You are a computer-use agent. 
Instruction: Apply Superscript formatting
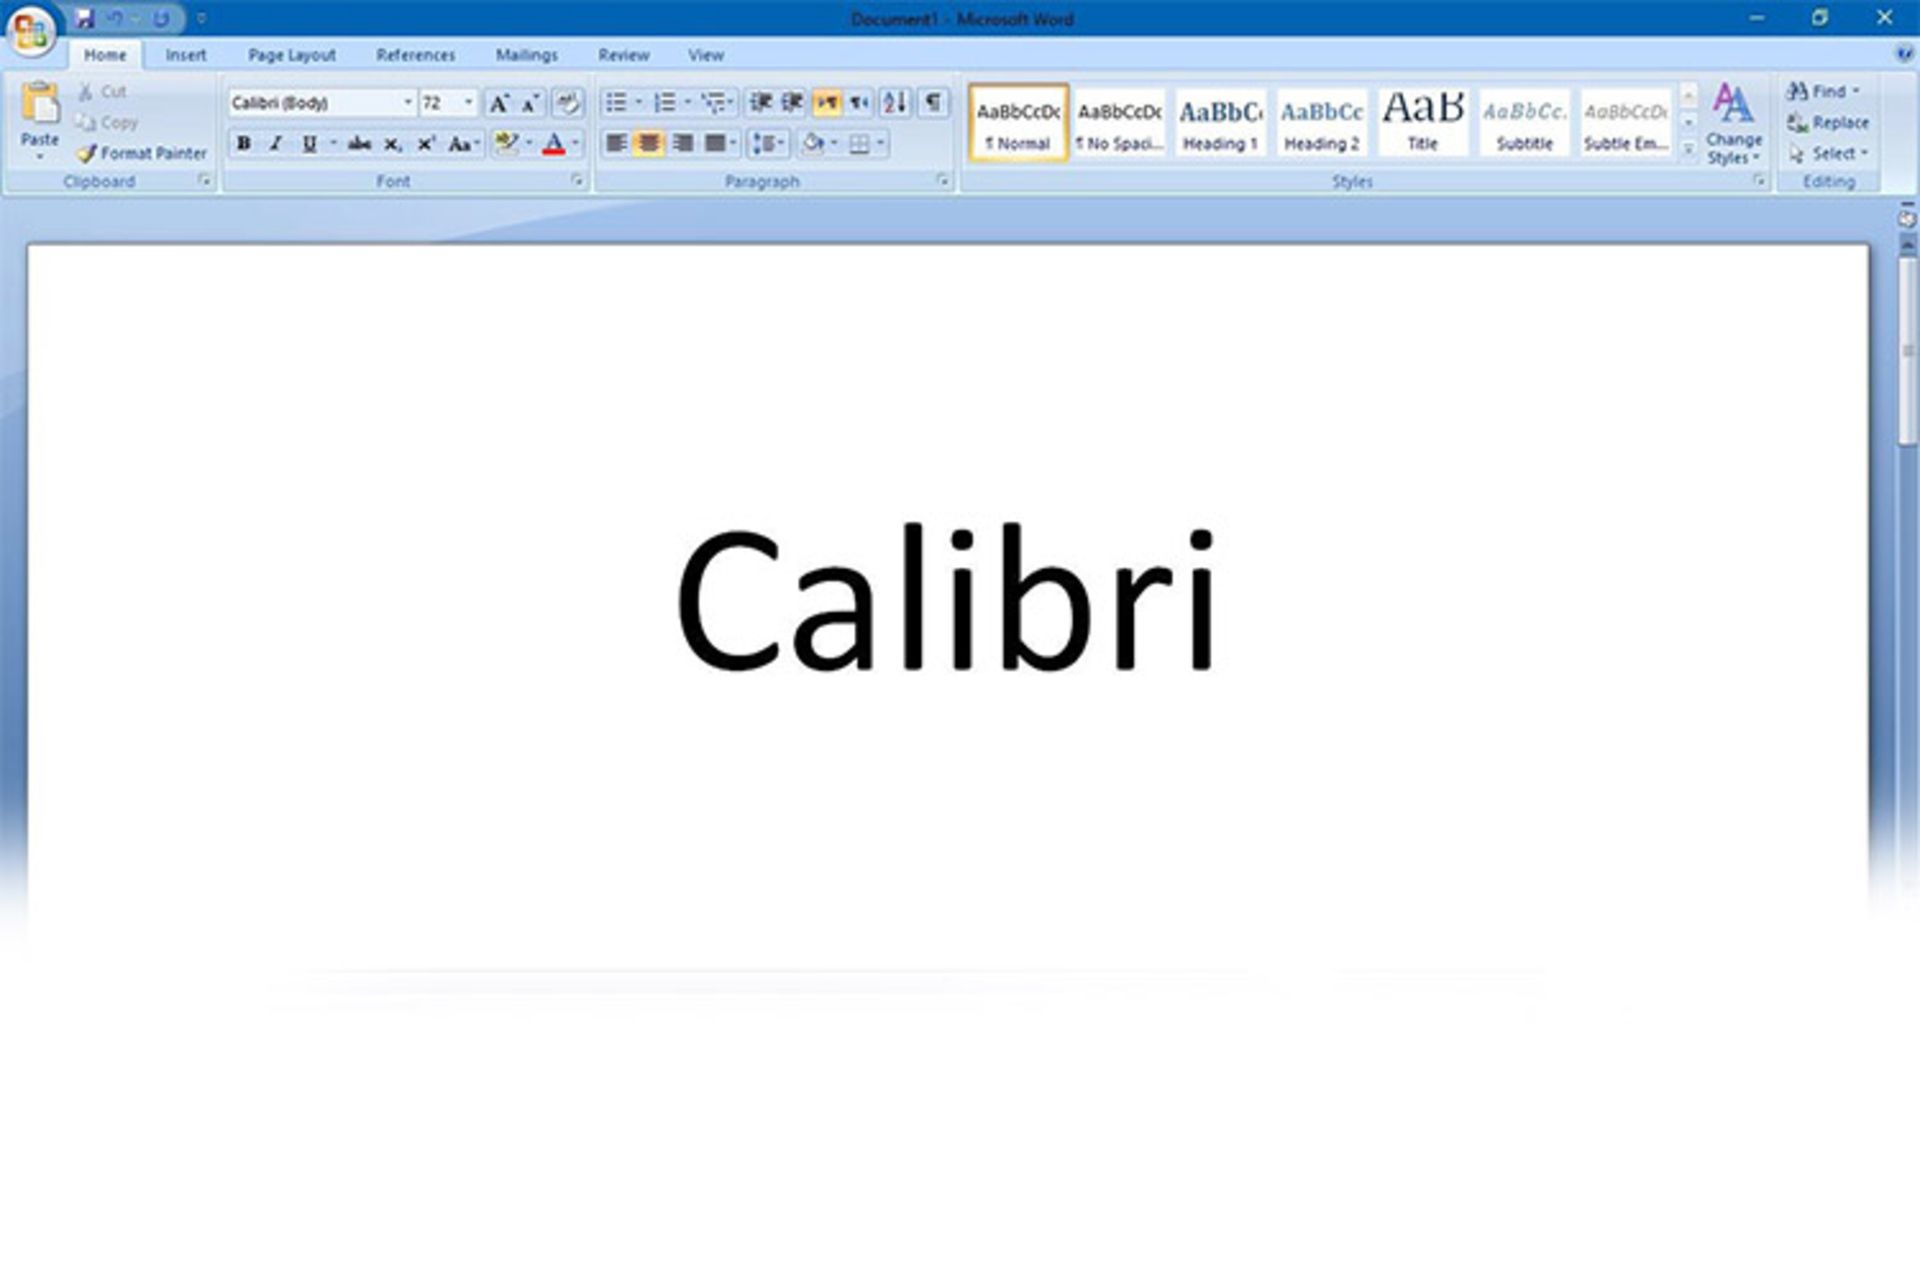pos(426,144)
